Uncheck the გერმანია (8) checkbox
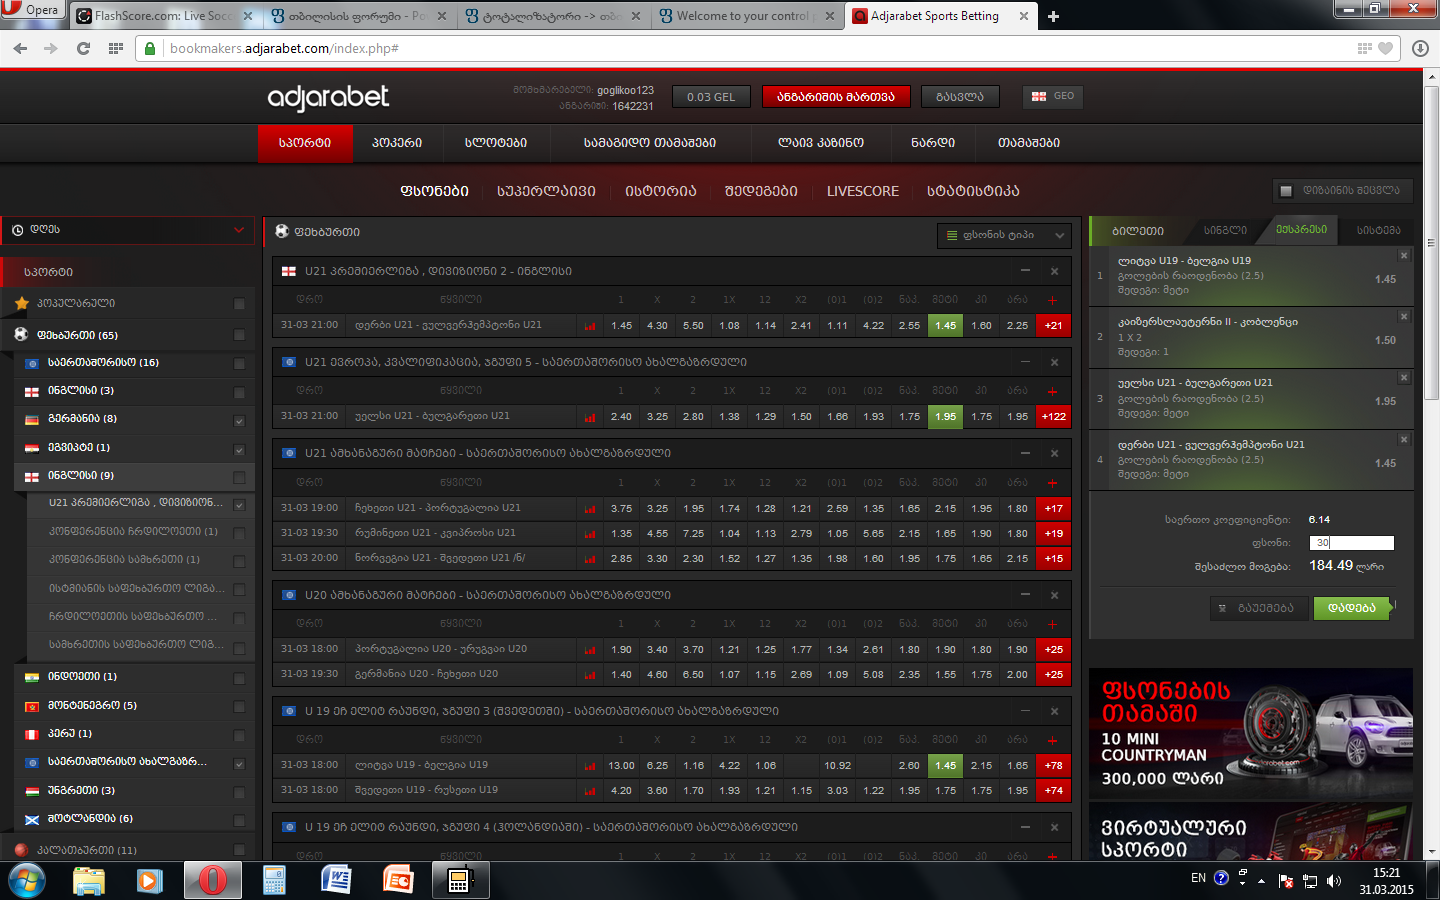Viewport: 1440px width, 900px height. (x=239, y=421)
